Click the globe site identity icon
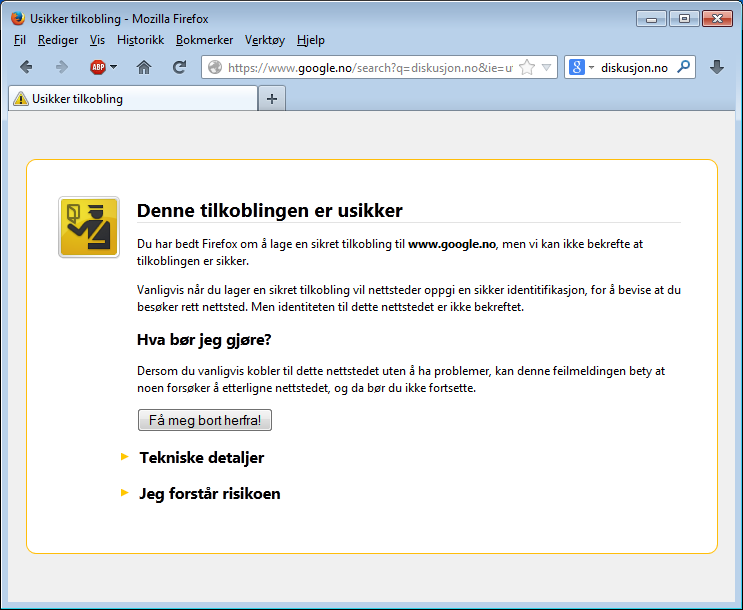 [215, 67]
